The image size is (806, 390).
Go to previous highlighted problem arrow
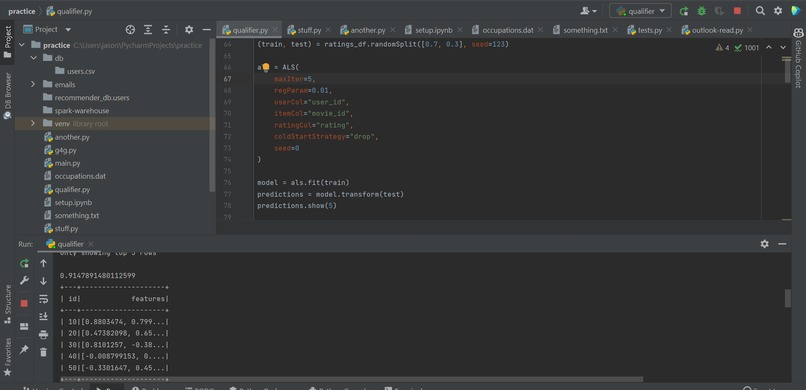click(x=769, y=47)
